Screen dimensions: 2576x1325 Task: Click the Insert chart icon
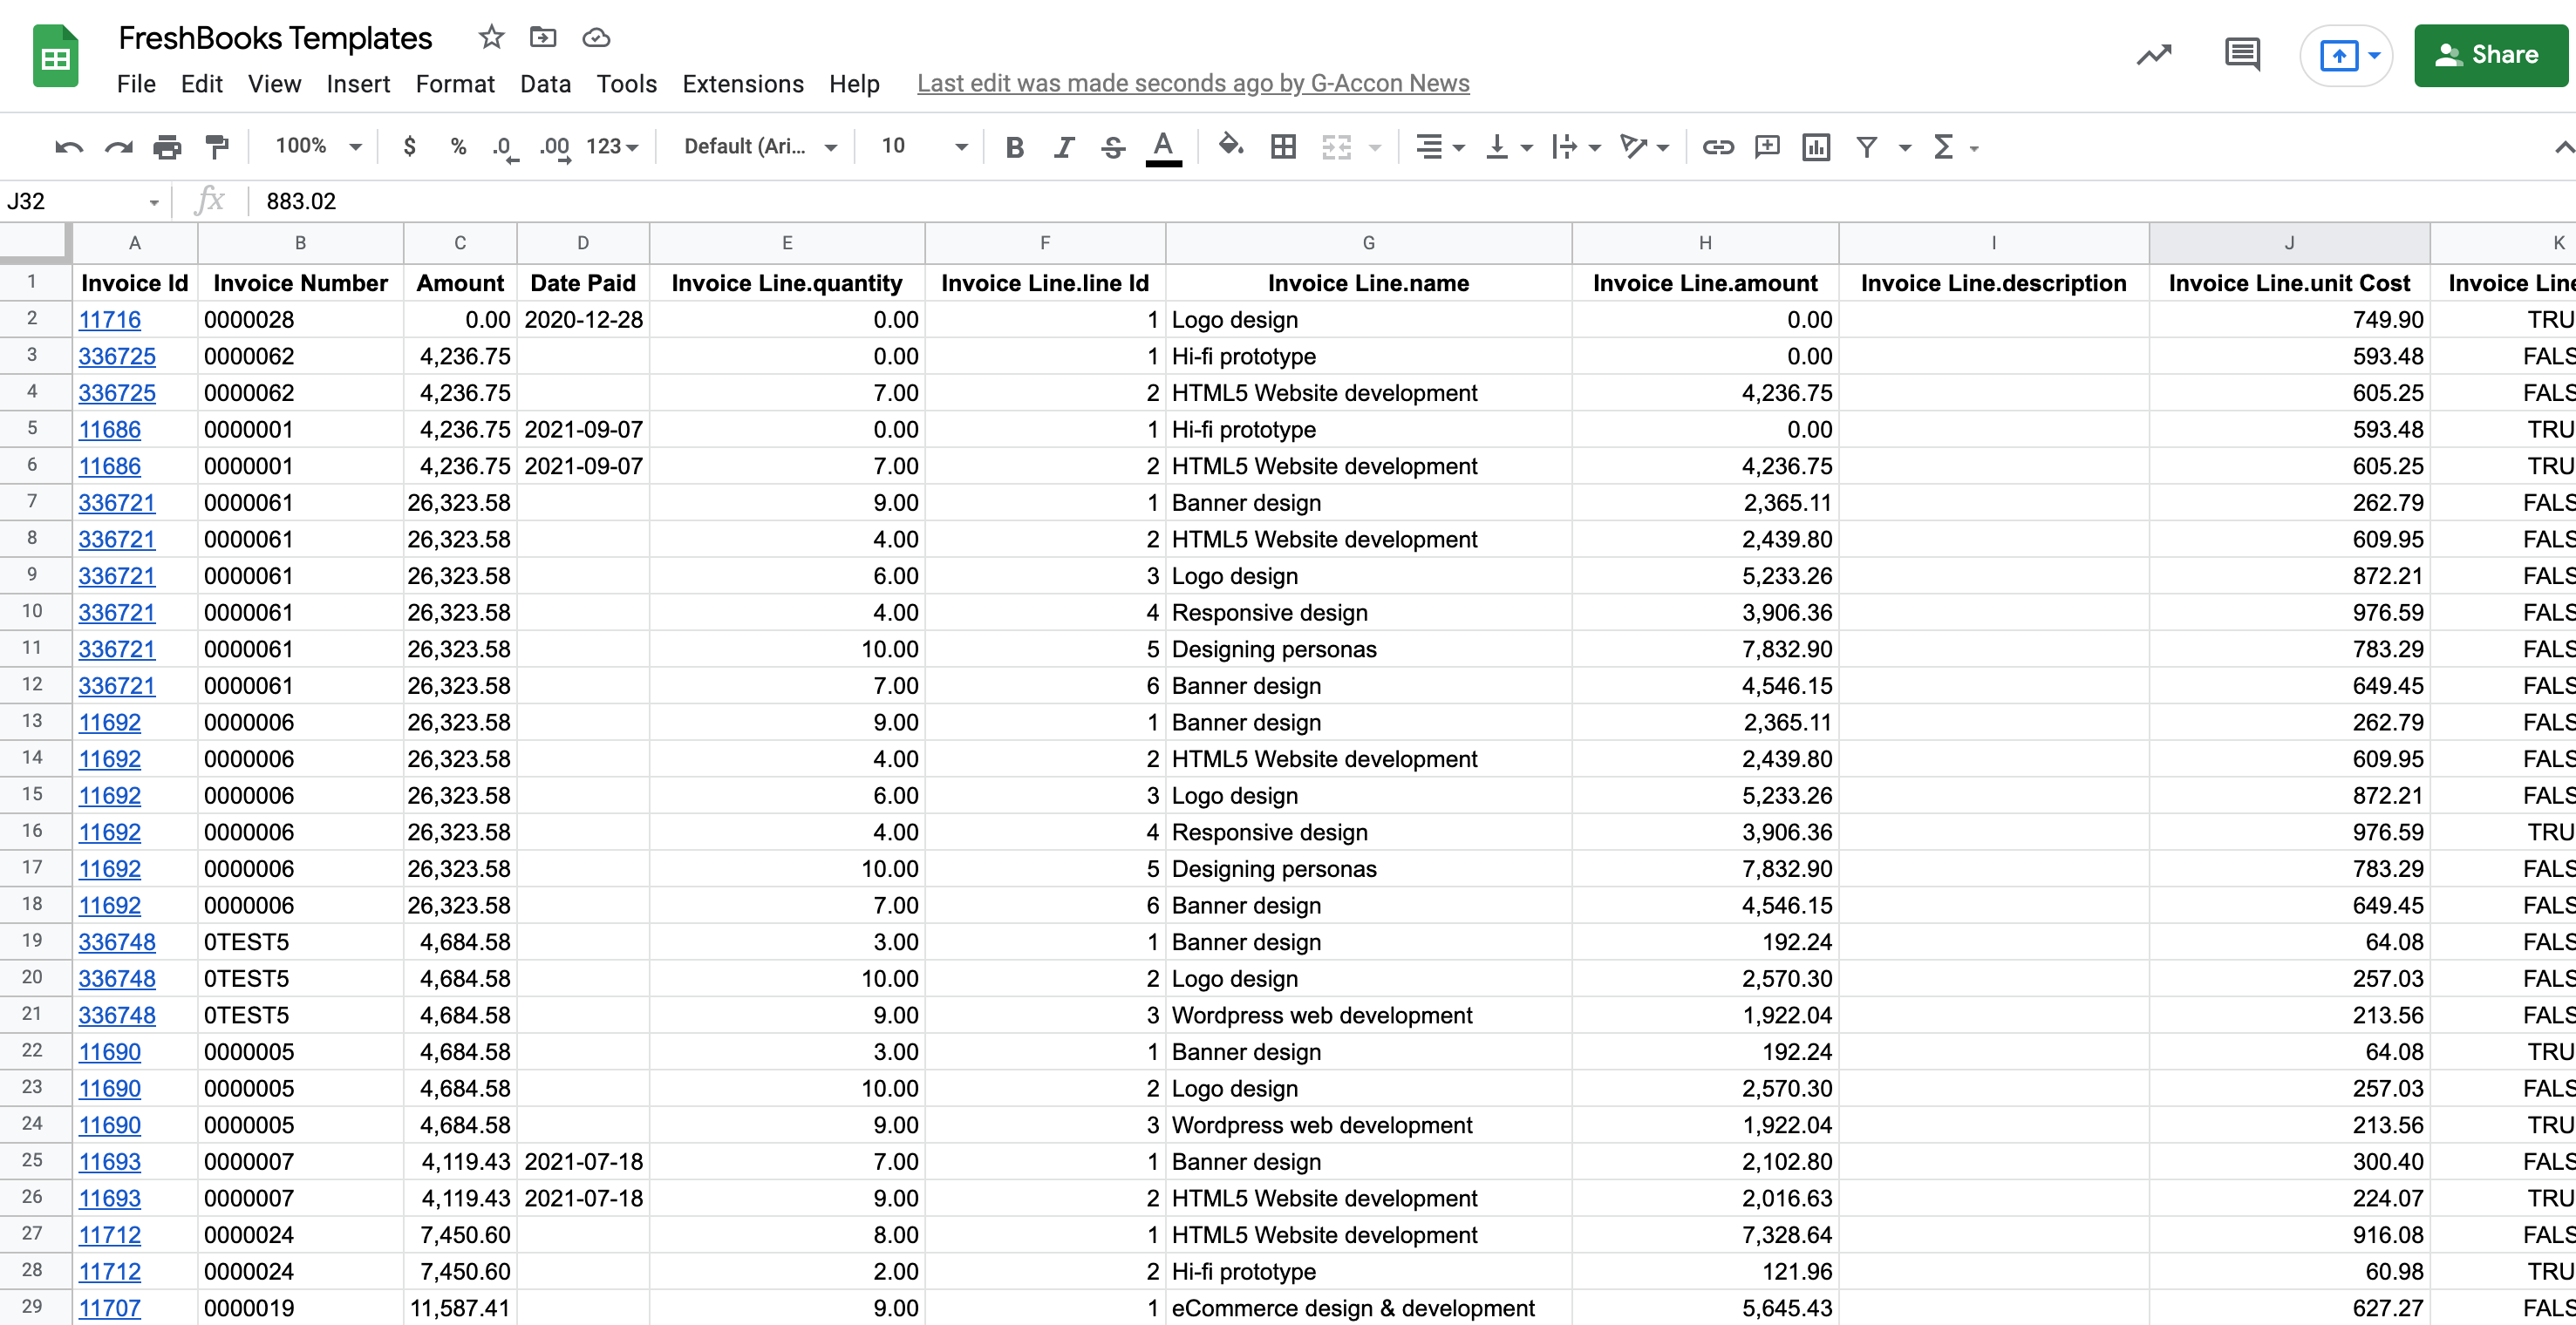[x=1816, y=147]
